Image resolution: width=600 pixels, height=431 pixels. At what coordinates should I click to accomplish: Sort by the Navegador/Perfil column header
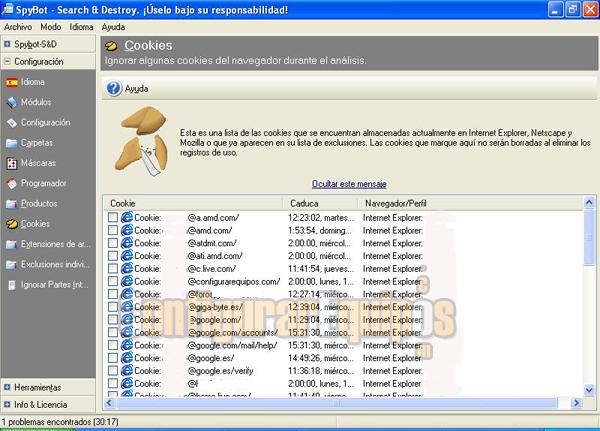click(470, 203)
